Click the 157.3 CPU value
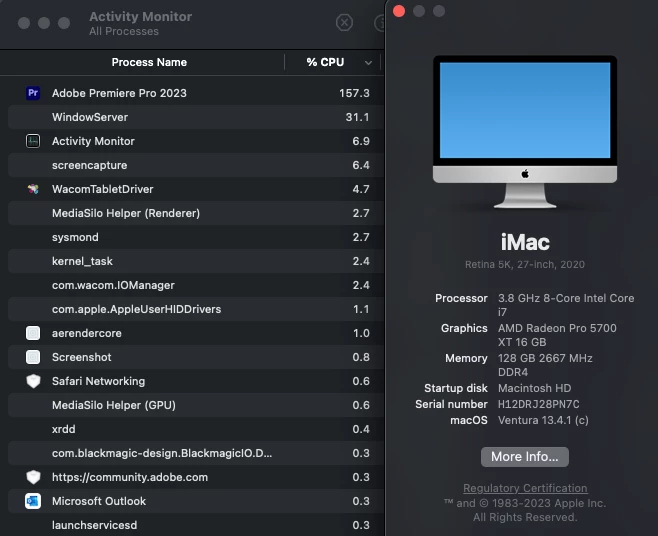The height and width of the screenshot is (536, 658). 355,93
